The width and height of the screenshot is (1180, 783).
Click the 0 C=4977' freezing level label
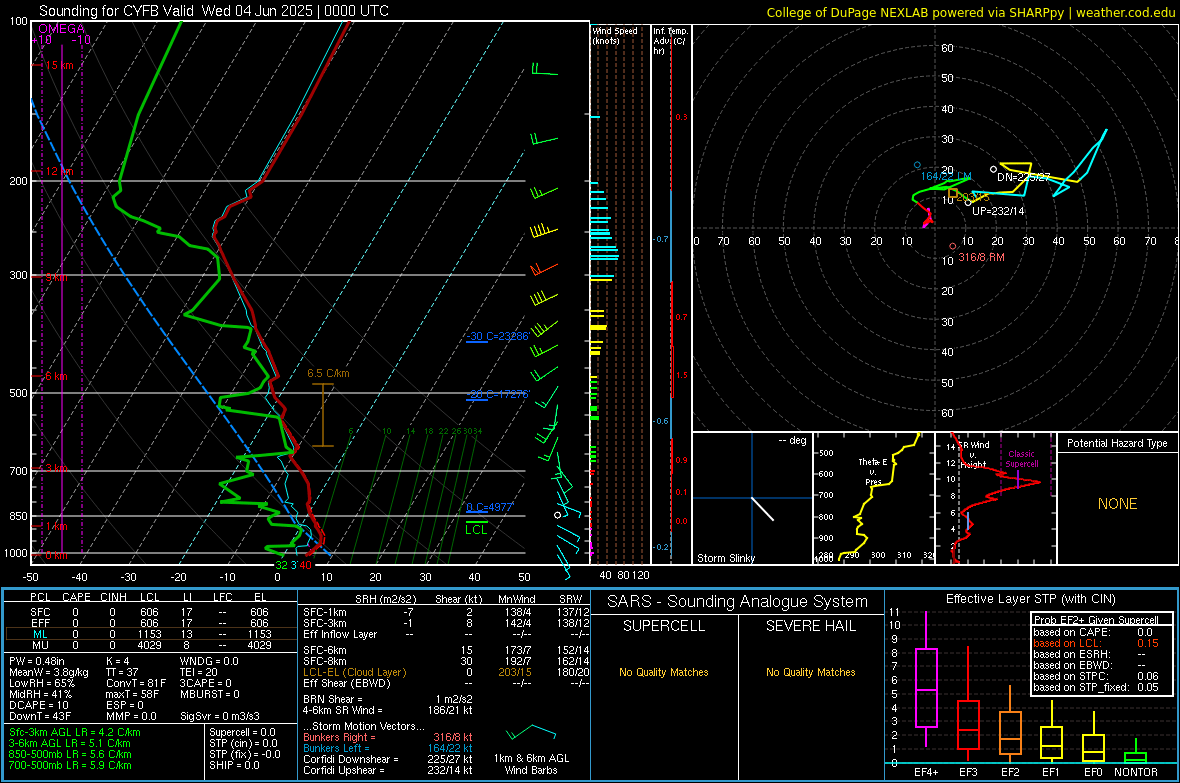489,507
